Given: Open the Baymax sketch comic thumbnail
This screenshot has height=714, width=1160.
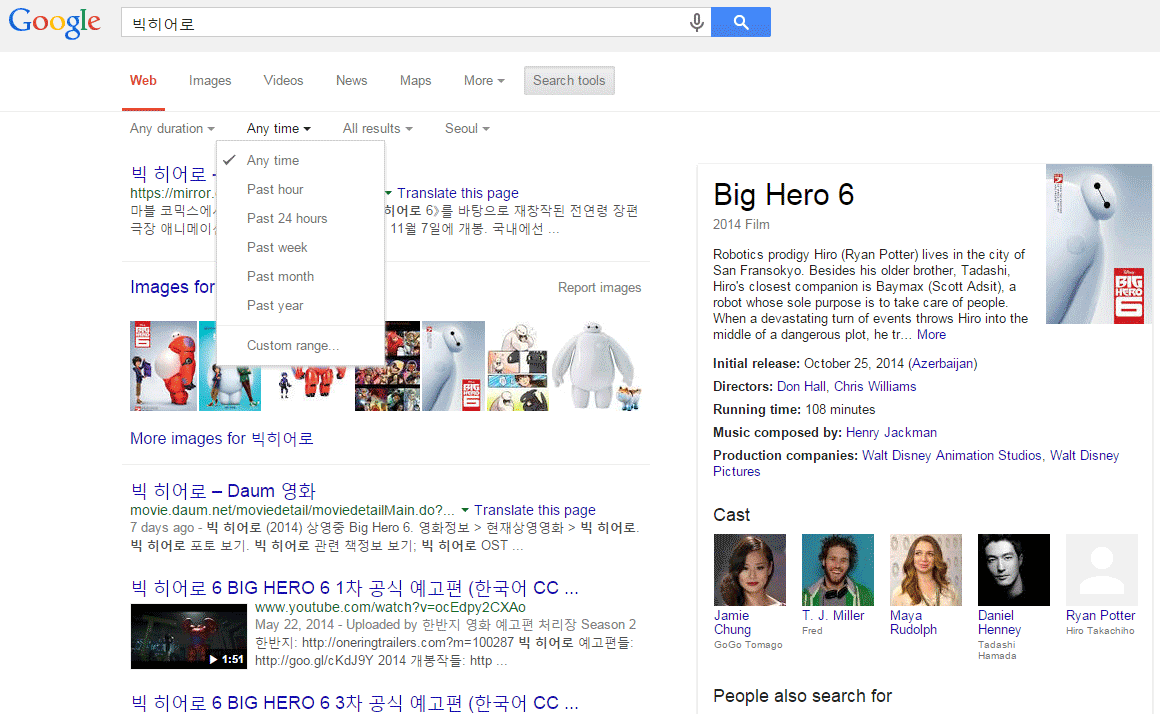Looking at the screenshot, I should click(x=517, y=366).
